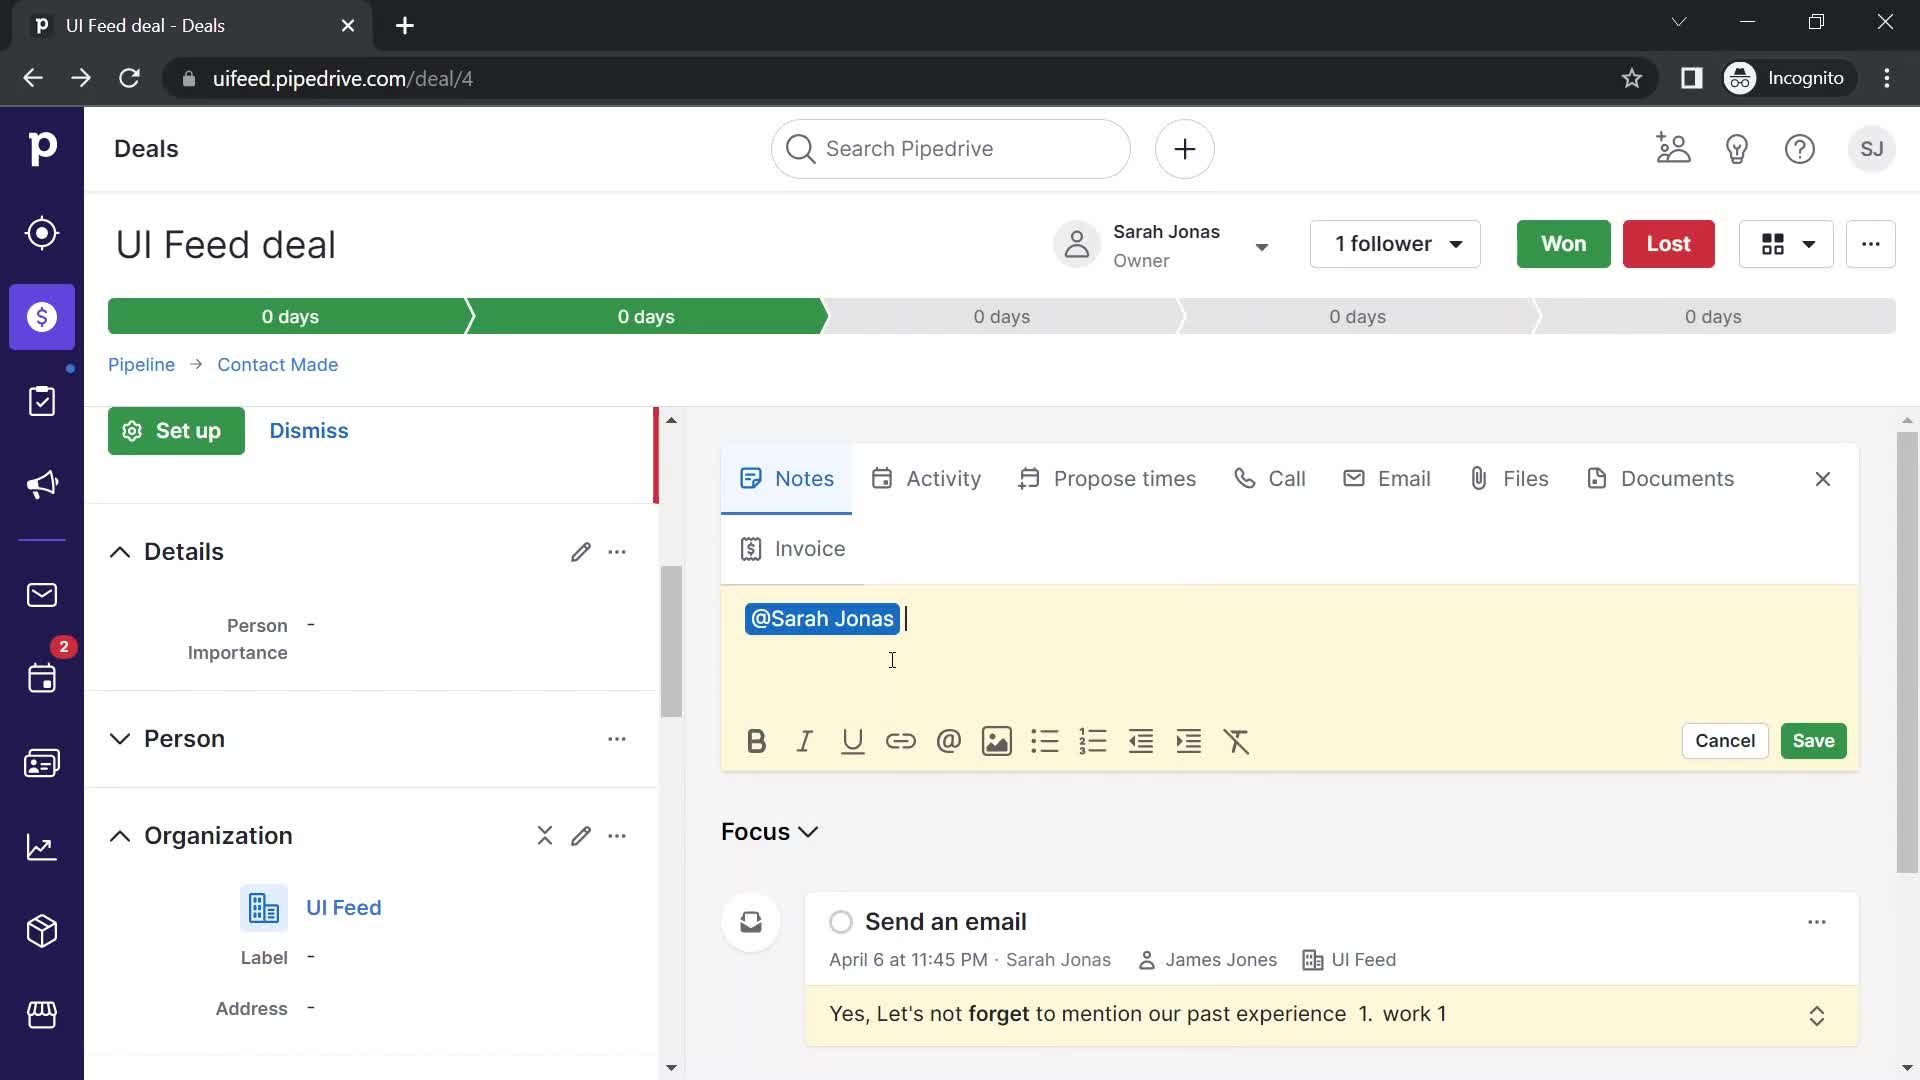Click the mention (@) icon

pyautogui.click(x=948, y=741)
